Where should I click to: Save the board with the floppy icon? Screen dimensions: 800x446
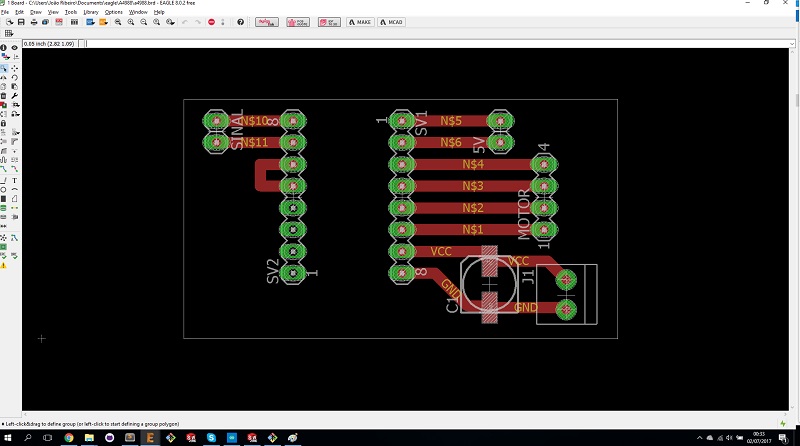[21, 22]
